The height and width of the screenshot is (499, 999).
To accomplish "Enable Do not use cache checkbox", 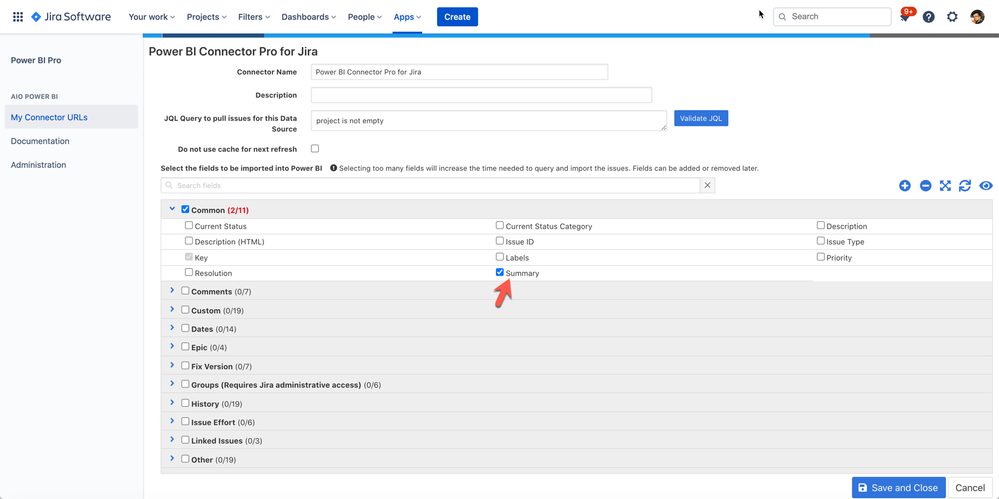I will tap(315, 148).
